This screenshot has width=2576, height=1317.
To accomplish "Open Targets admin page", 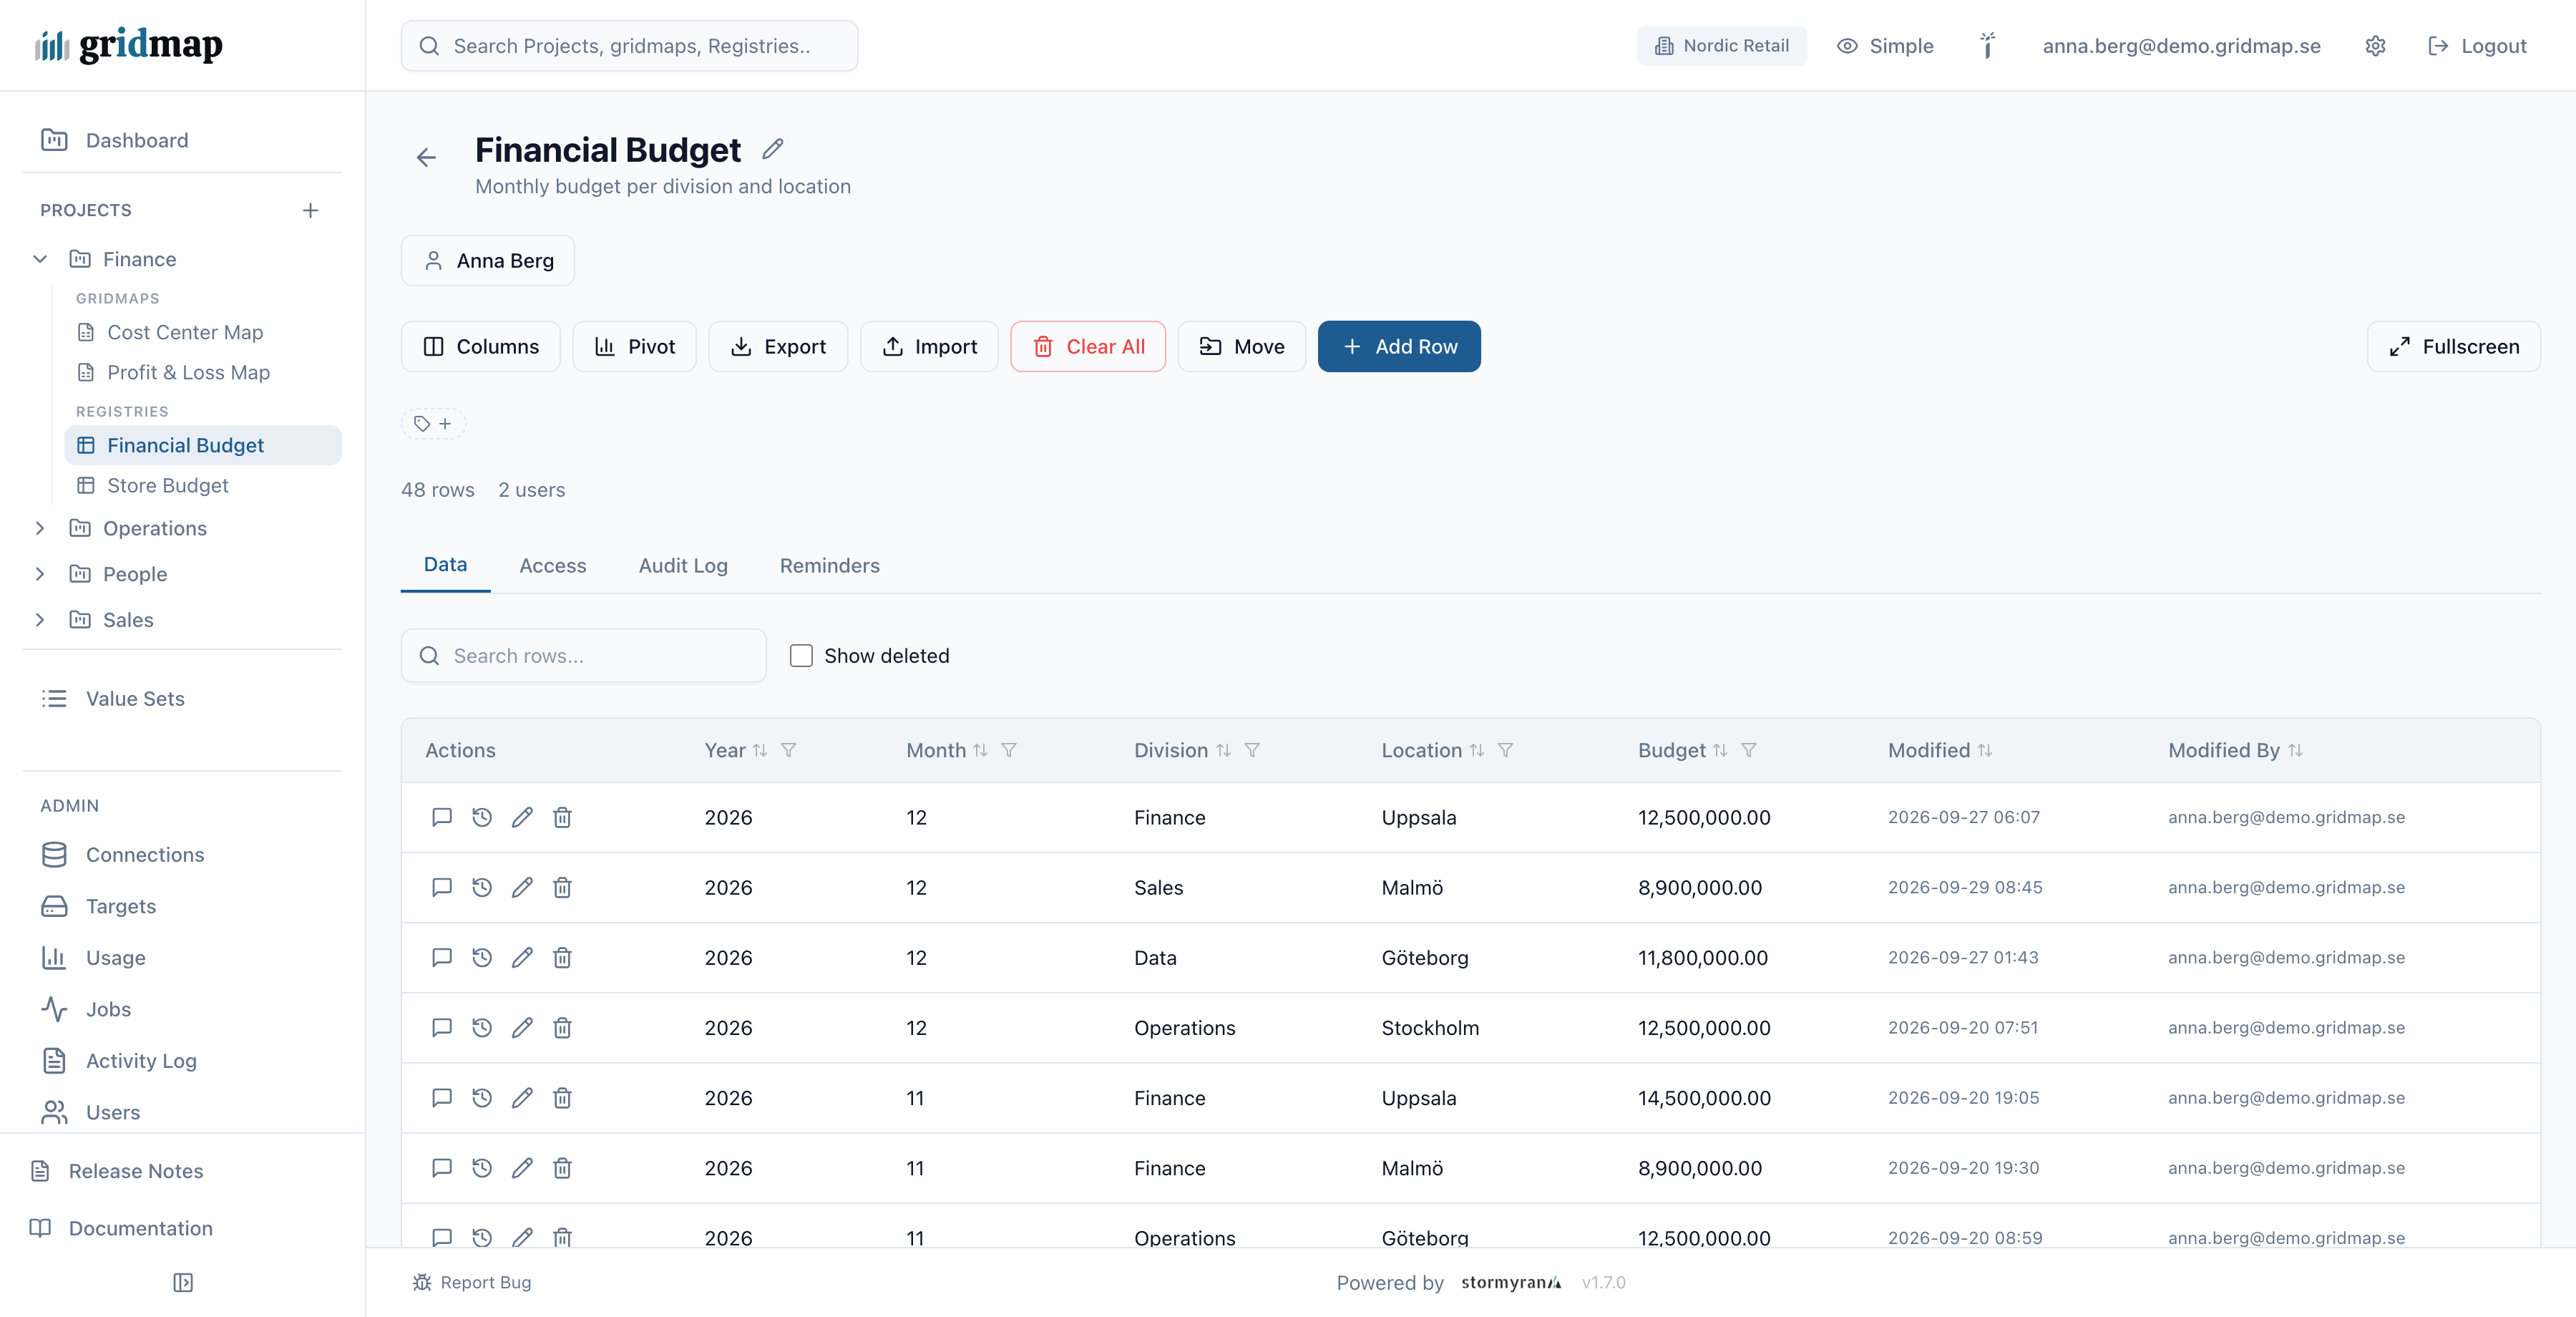I will pyautogui.click(x=121, y=906).
